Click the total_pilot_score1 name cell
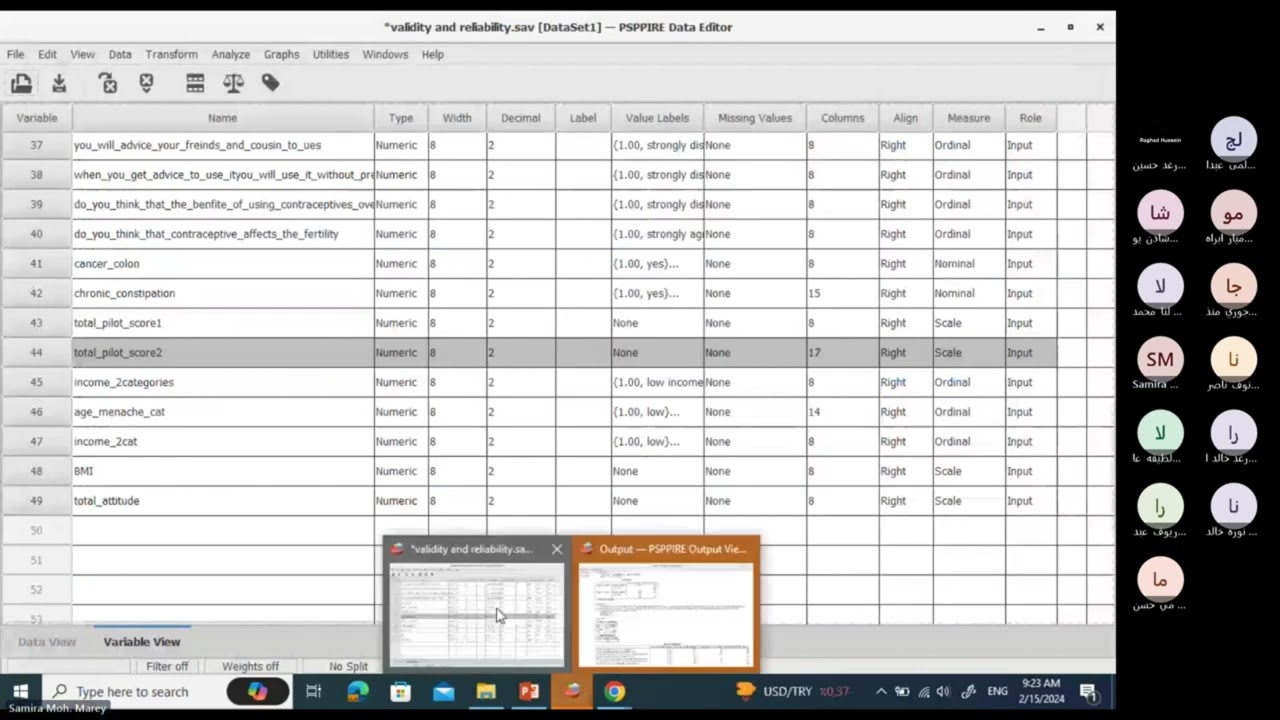The width and height of the screenshot is (1280, 720). (223, 323)
